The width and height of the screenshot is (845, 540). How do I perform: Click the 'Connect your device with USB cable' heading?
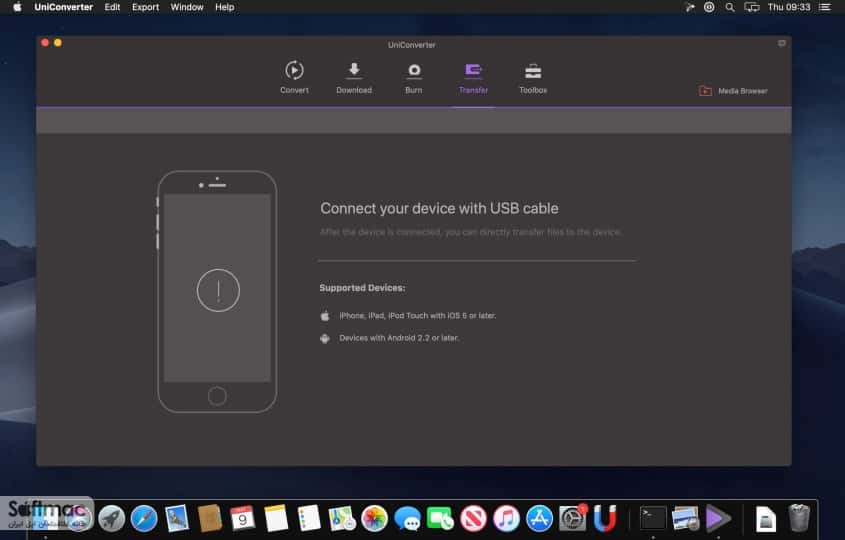click(439, 209)
